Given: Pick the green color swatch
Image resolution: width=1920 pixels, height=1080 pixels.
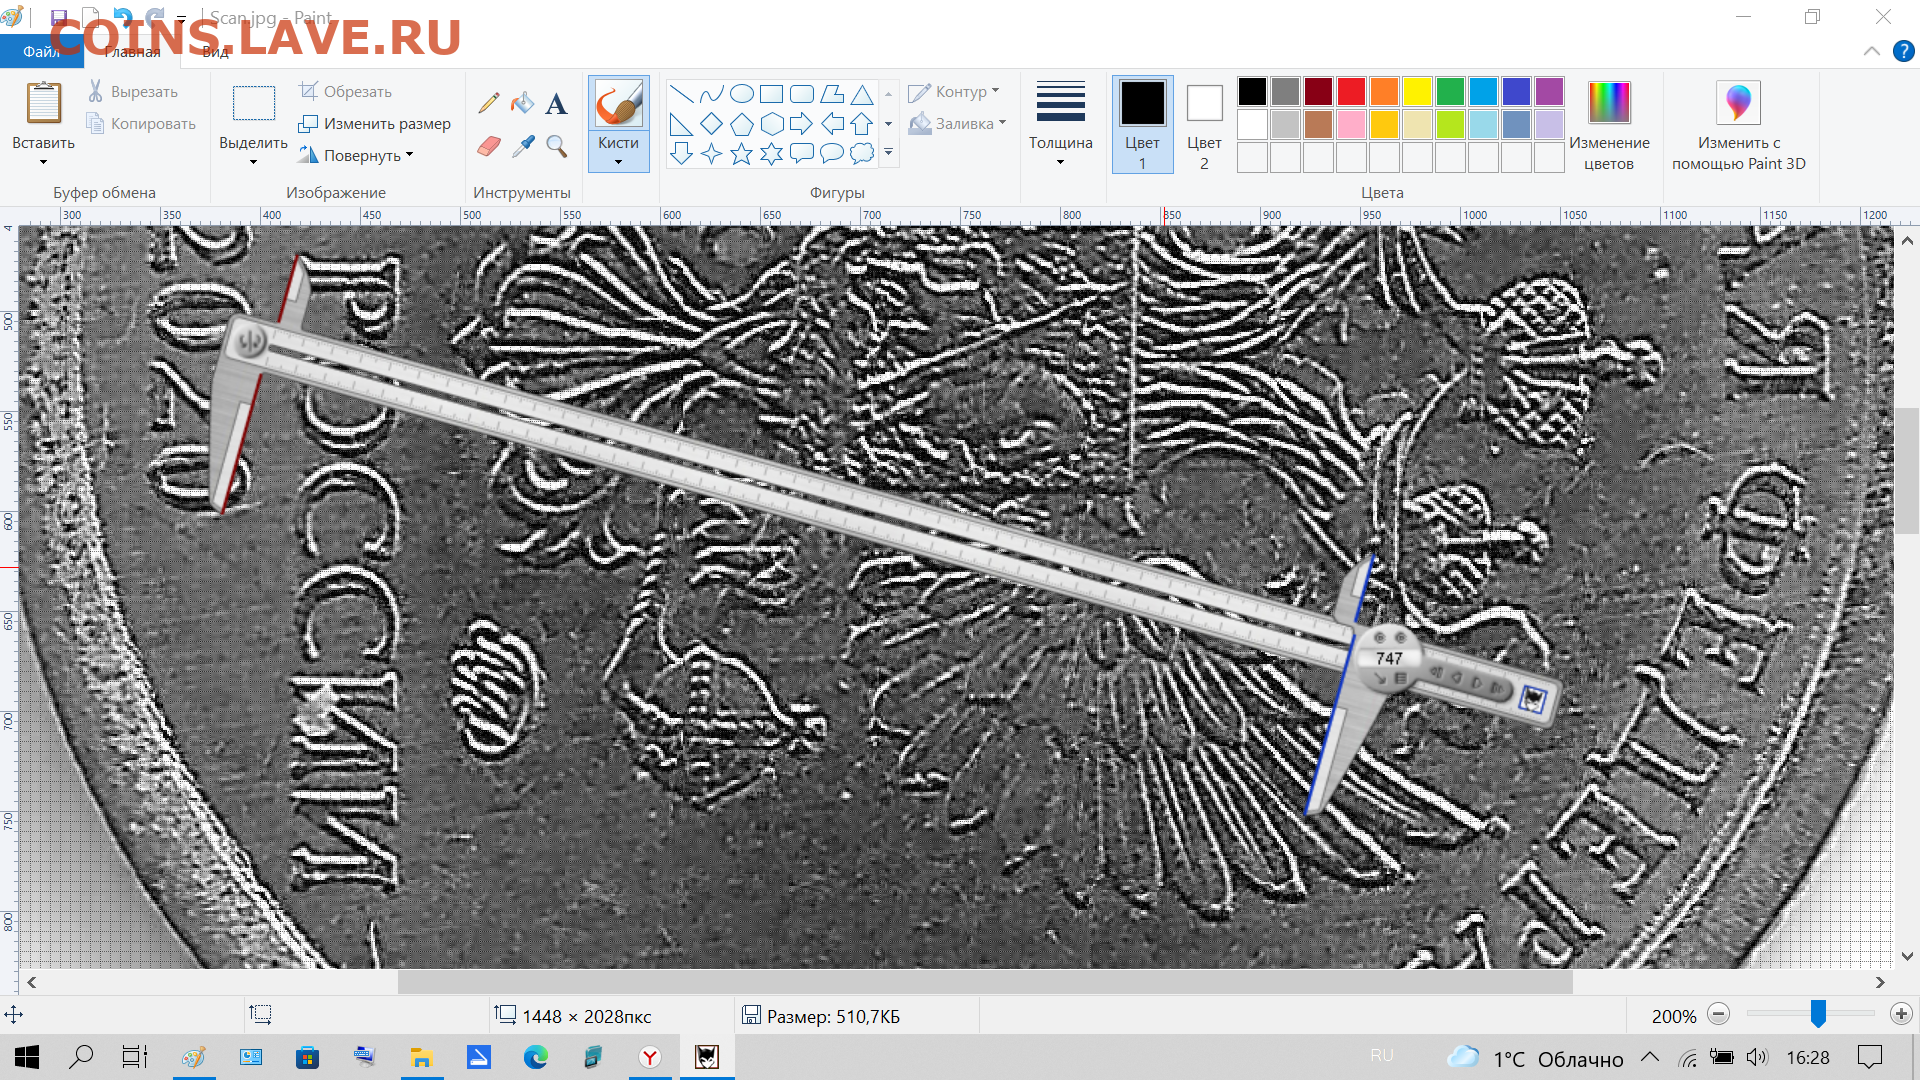Looking at the screenshot, I should coord(1450,91).
